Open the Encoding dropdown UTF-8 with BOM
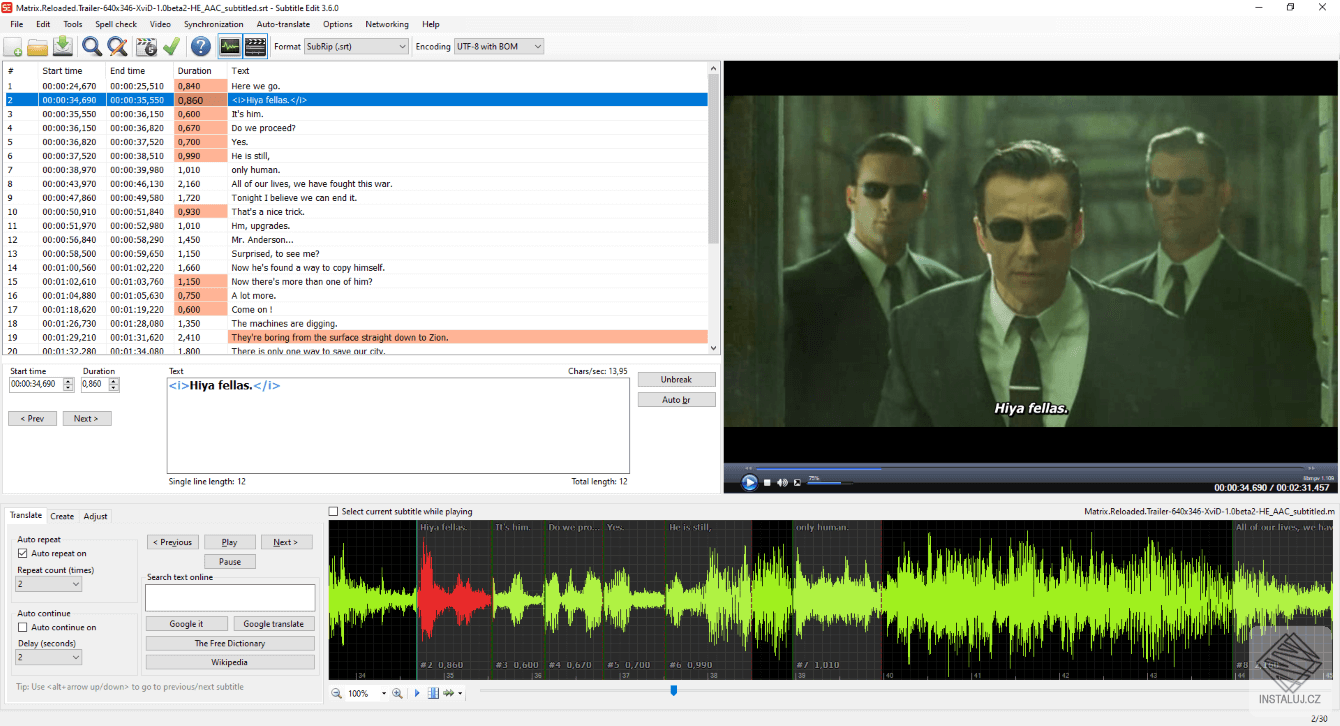 pyautogui.click(x=498, y=46)
